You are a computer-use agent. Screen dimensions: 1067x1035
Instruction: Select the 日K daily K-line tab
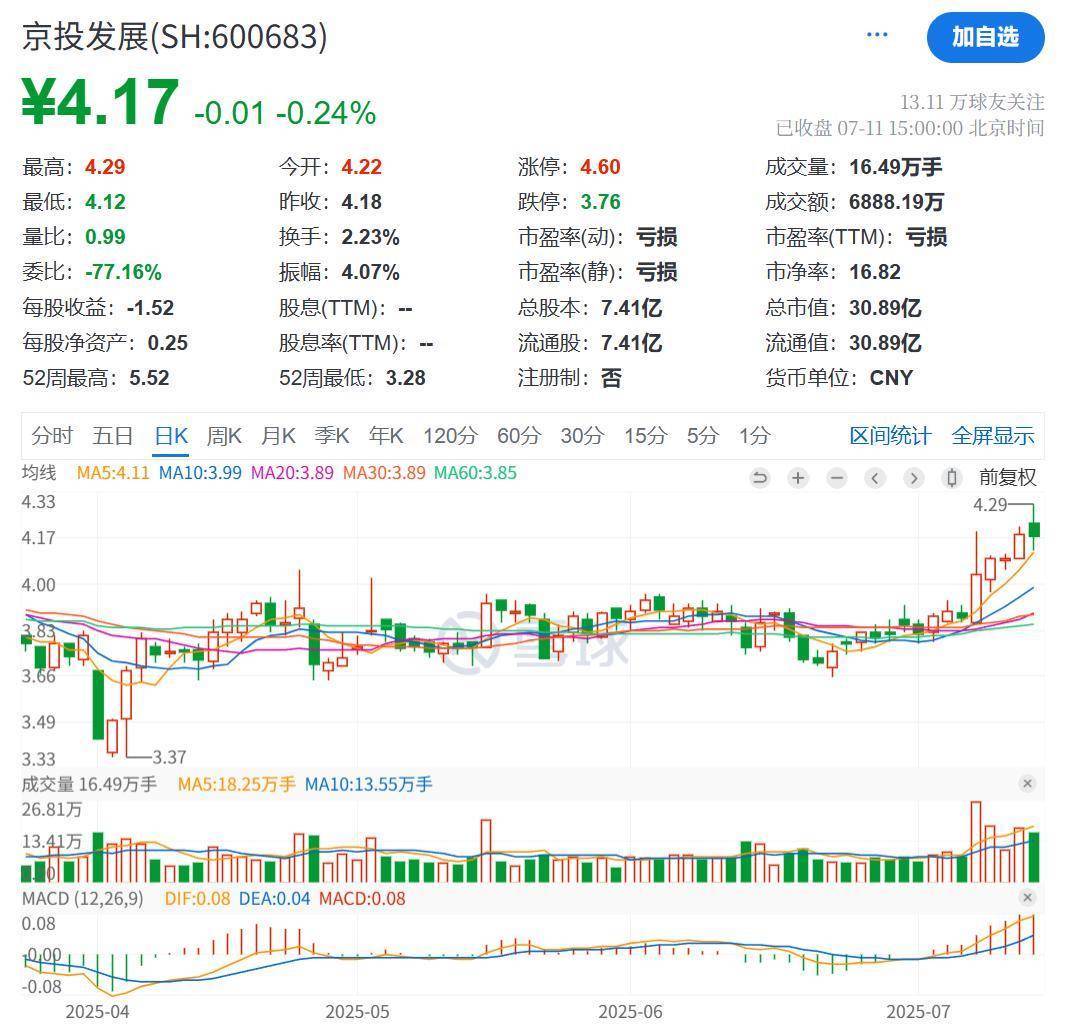pos(171,436)
